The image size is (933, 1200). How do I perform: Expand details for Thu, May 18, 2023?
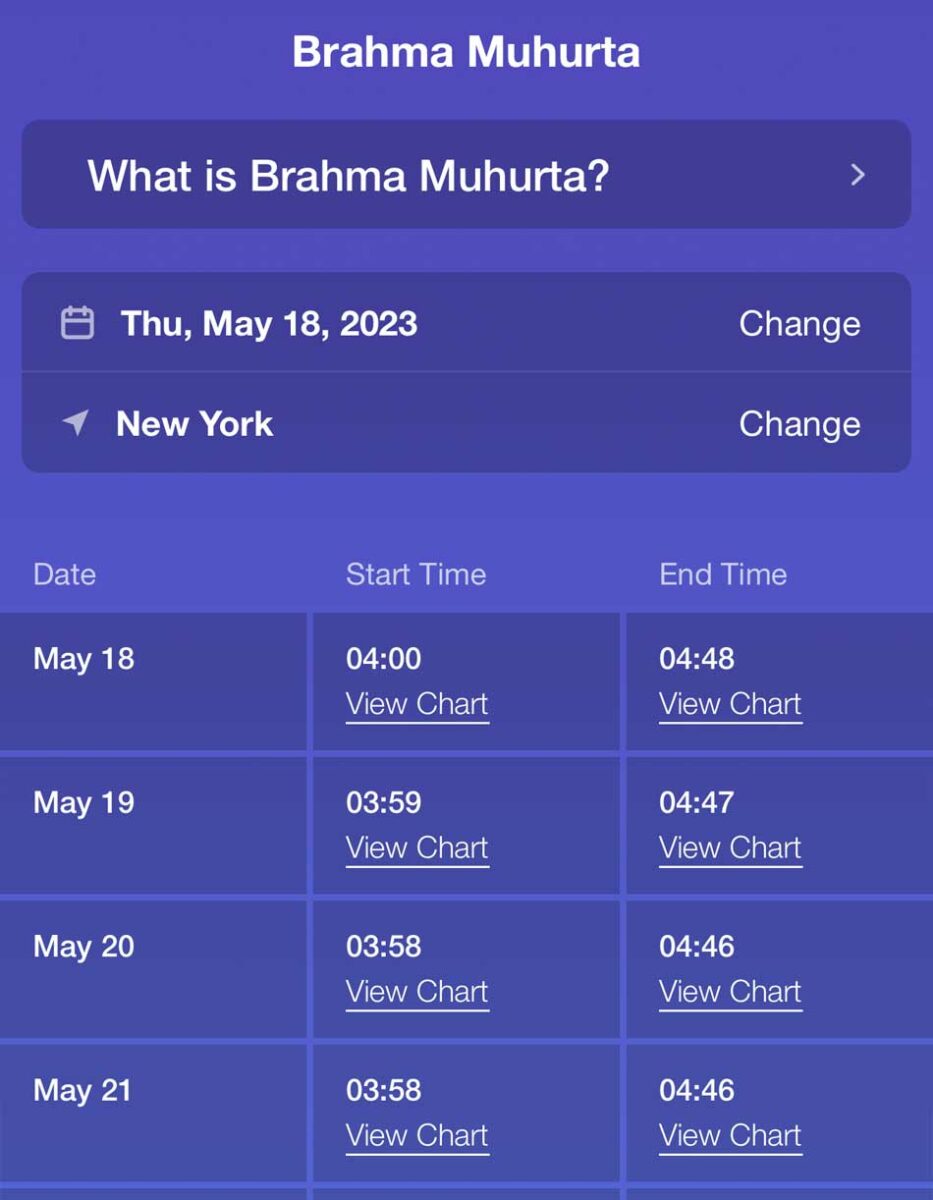(268, 322)
